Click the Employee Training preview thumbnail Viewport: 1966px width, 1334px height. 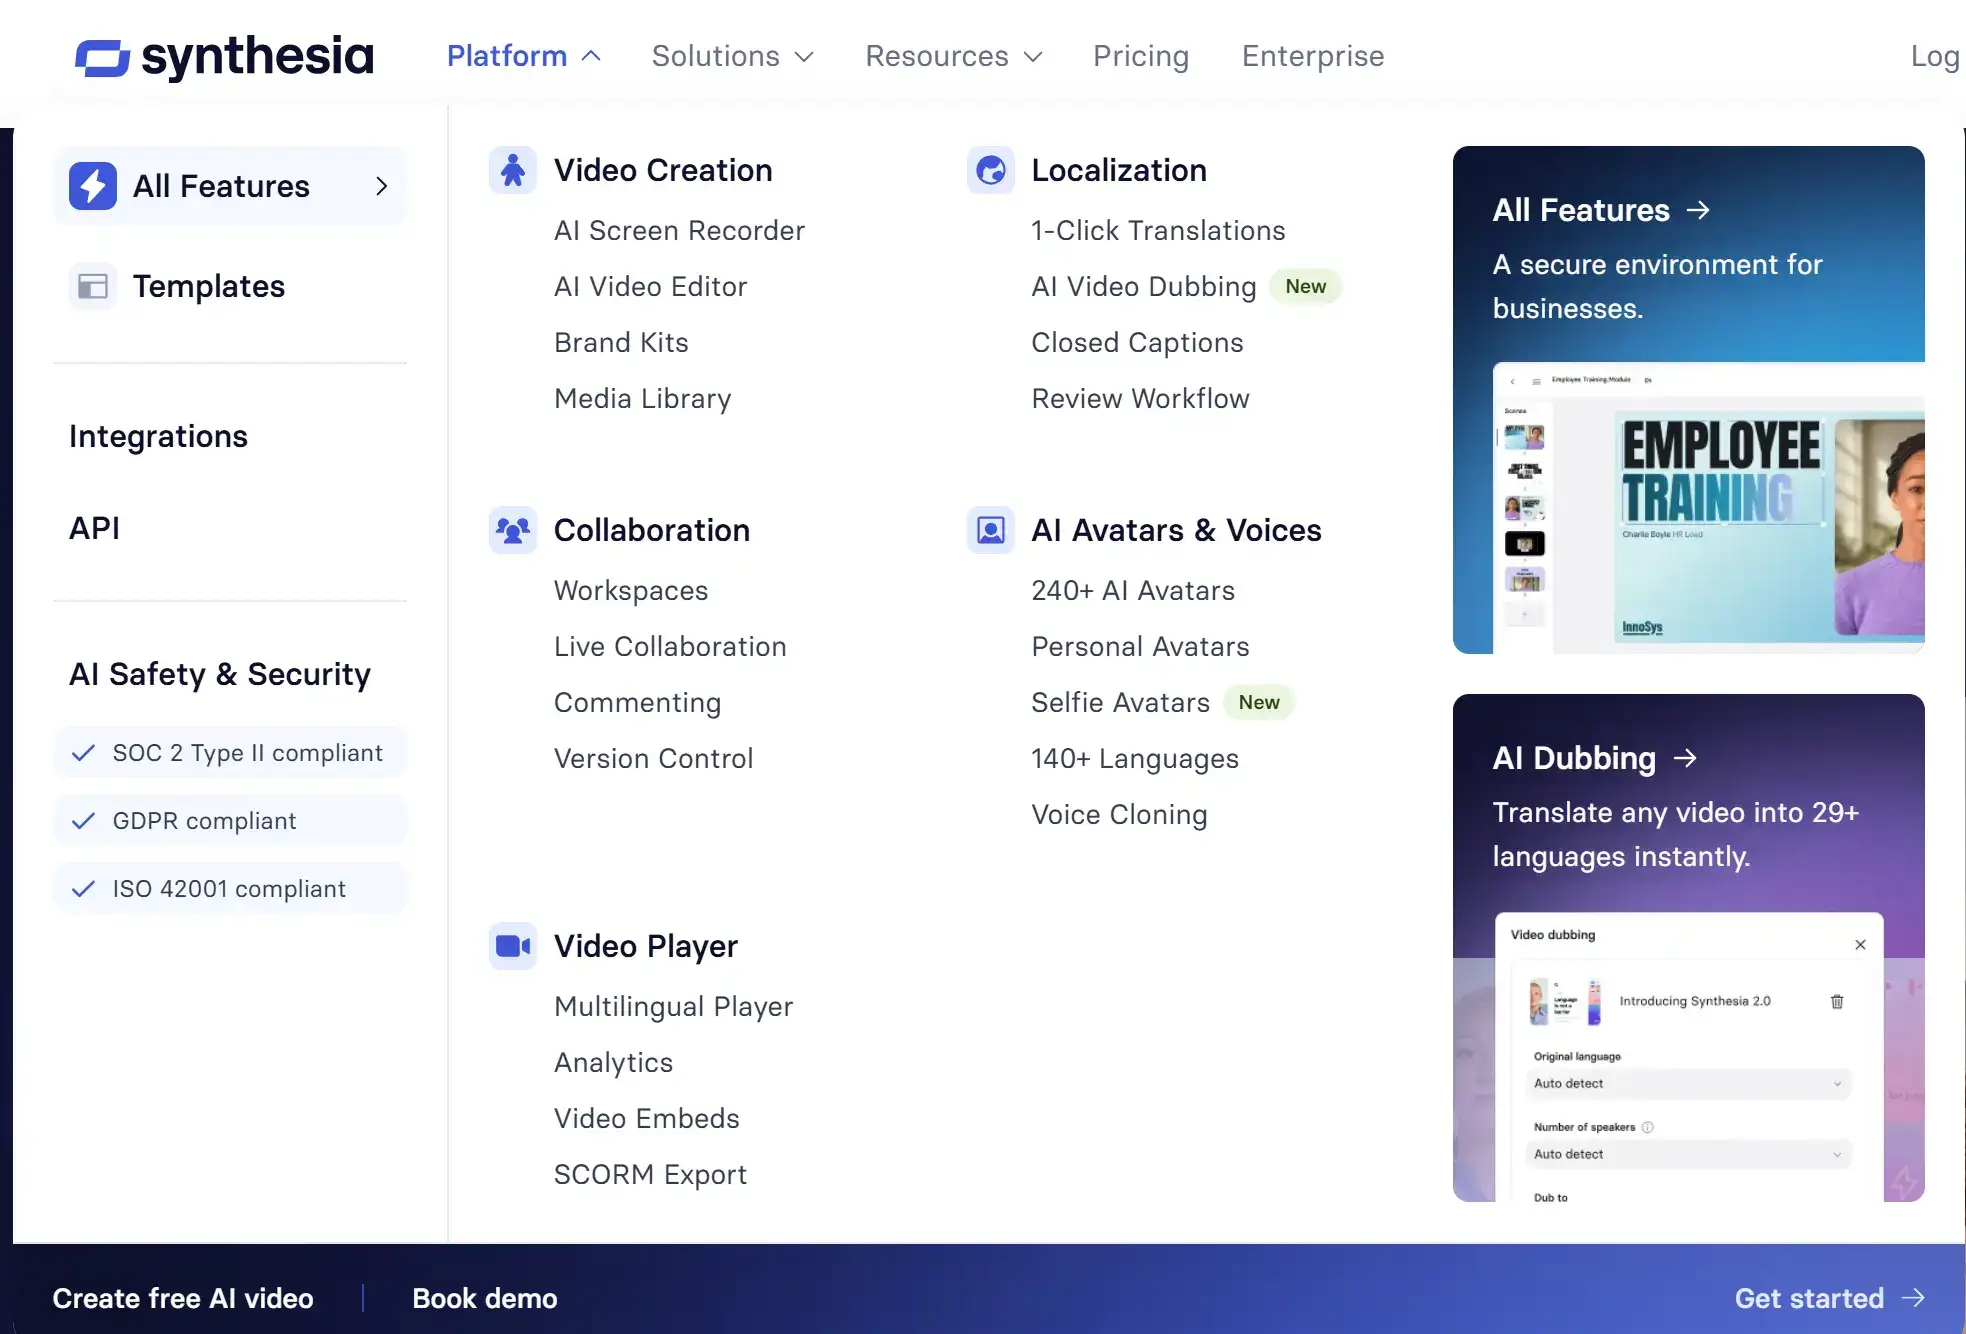click(1708, 508)
